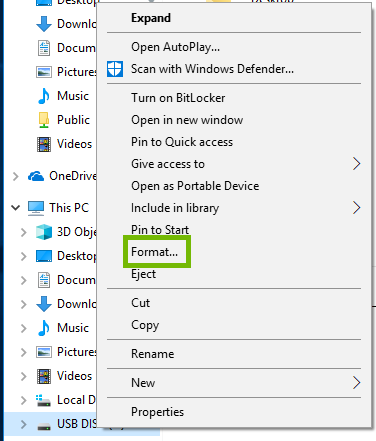The height and width of the screenshot is (441, 376).
Task: Click the This PC monitor icon
Action: [x=36, y=208]
